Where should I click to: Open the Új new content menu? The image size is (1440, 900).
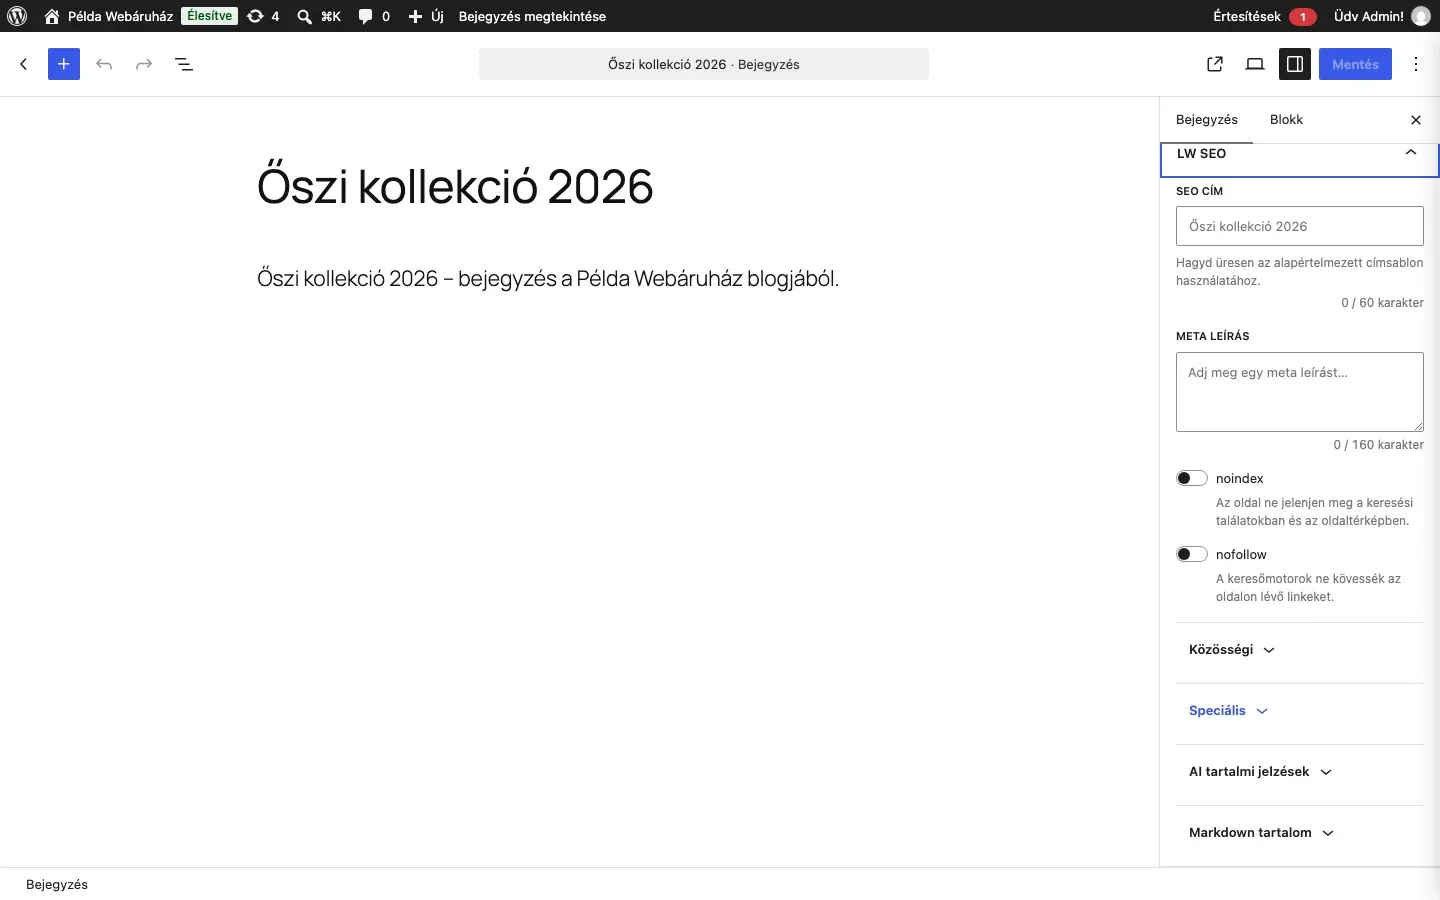(427, 16)
